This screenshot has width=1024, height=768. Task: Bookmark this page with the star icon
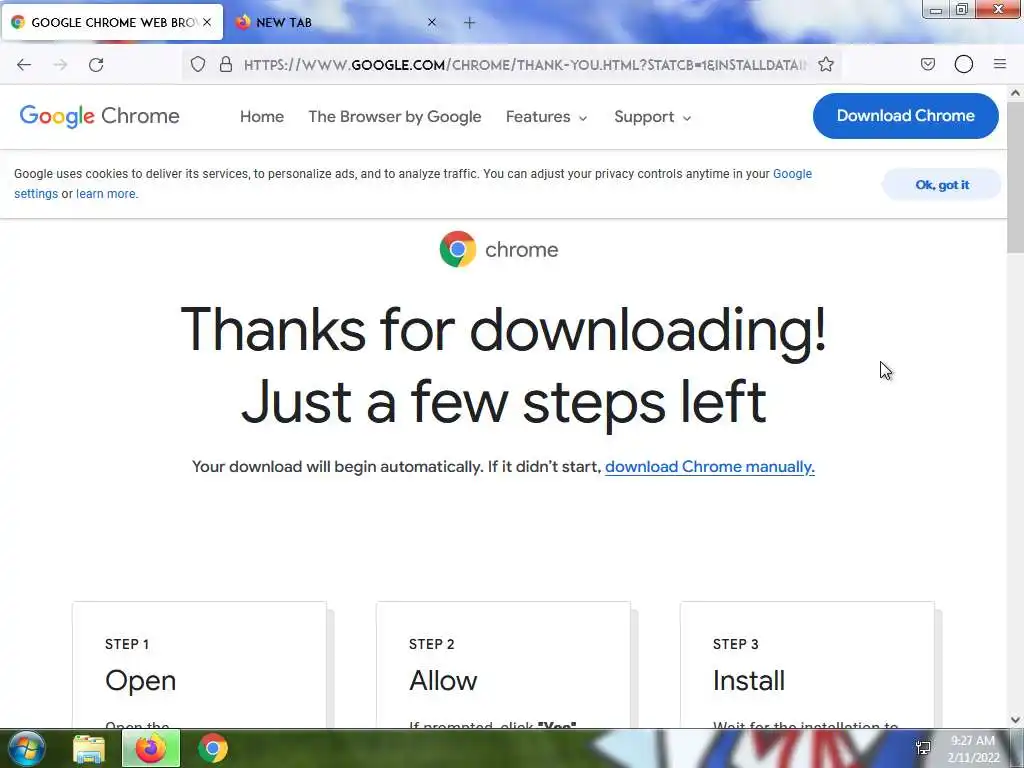tap(826, 64)
